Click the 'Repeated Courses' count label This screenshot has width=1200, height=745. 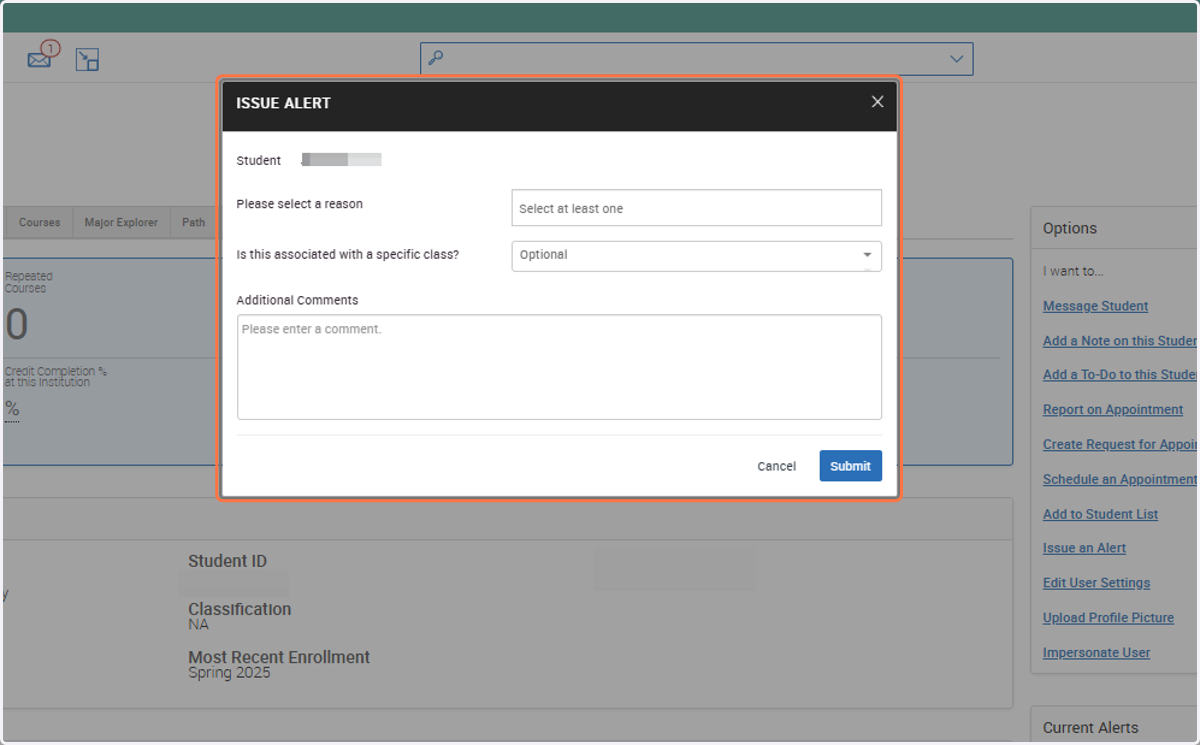pos(28,282)
